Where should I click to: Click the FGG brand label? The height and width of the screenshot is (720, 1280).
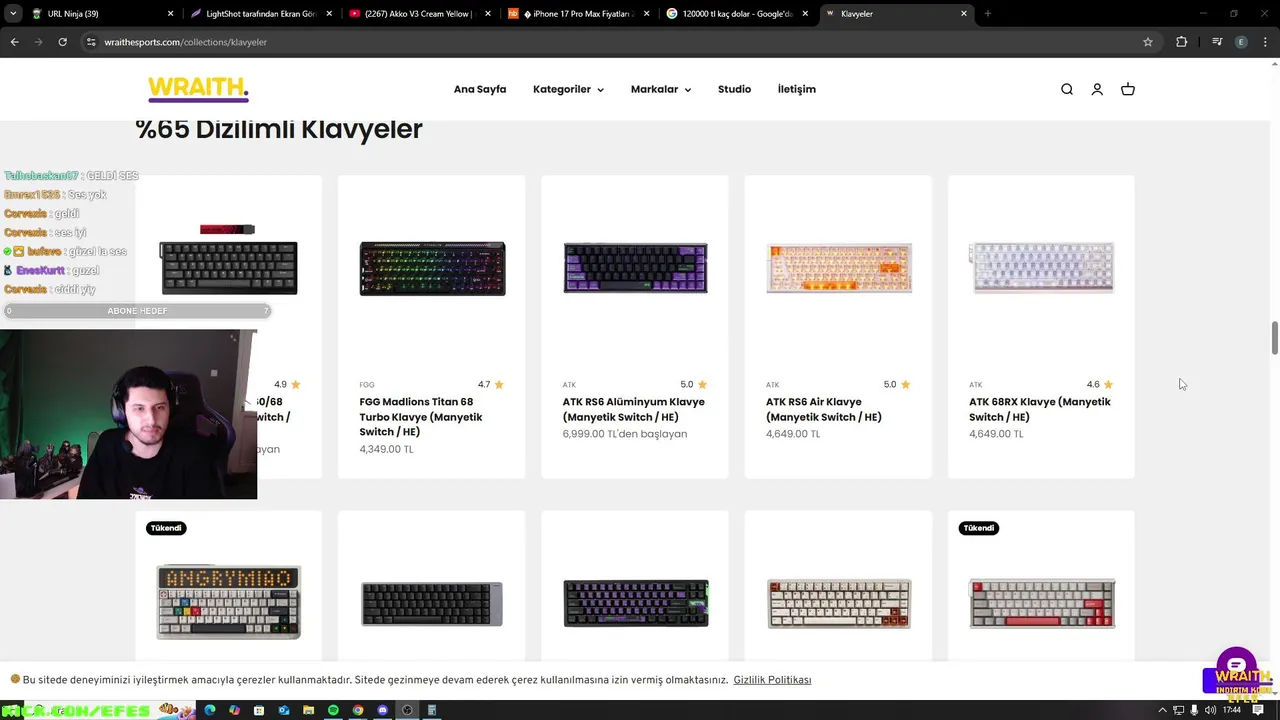click(367, 385)
